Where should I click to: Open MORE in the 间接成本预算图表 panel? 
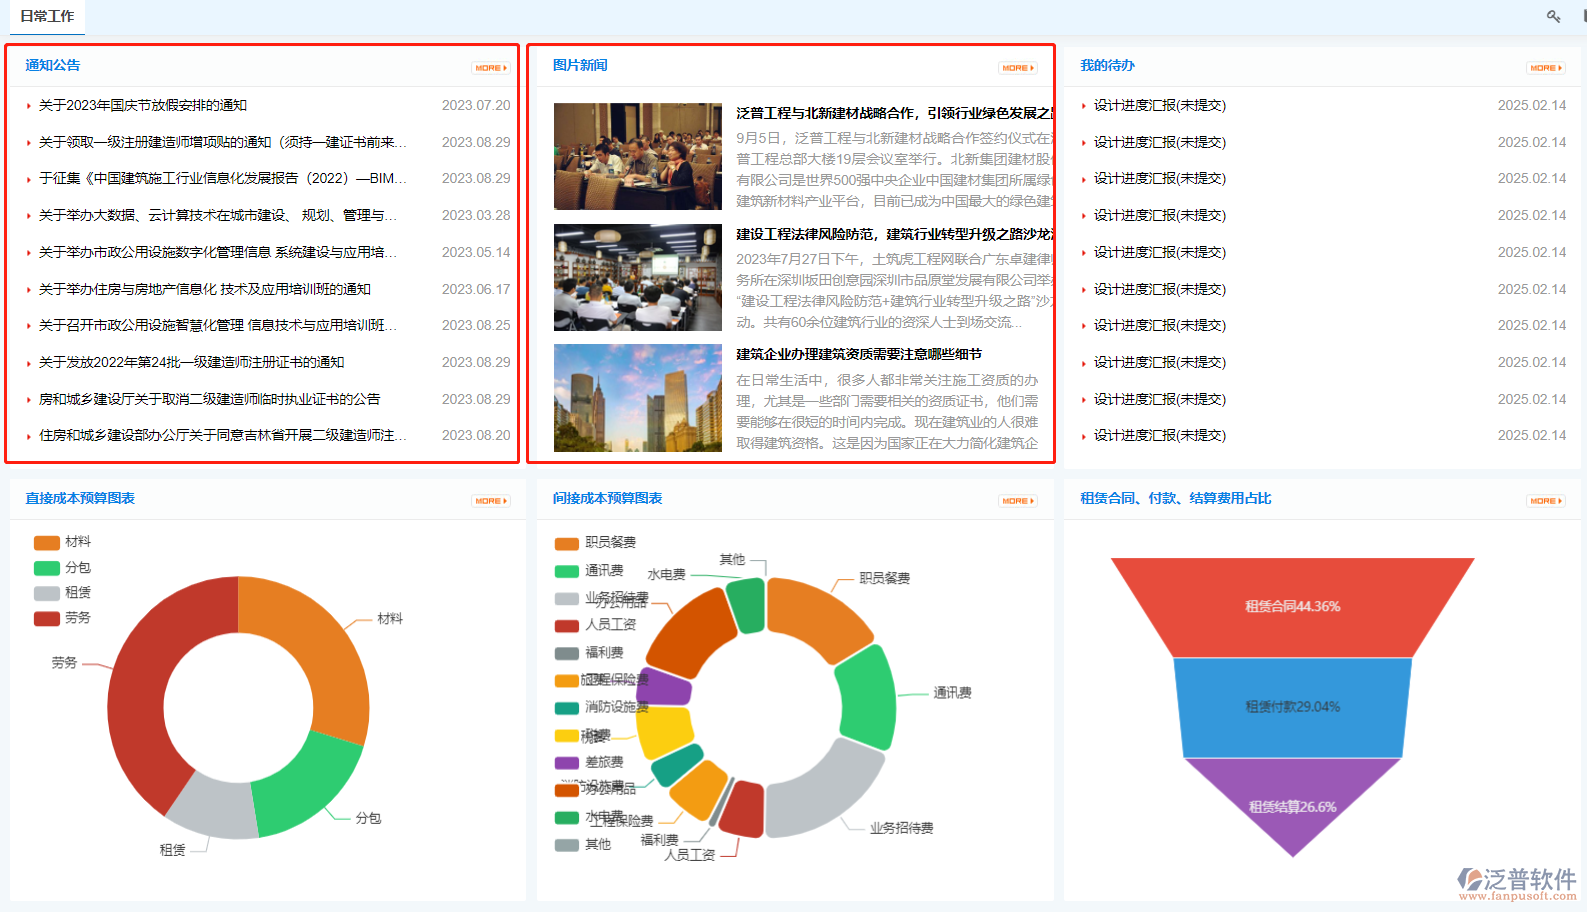(x=1017, y=501)
